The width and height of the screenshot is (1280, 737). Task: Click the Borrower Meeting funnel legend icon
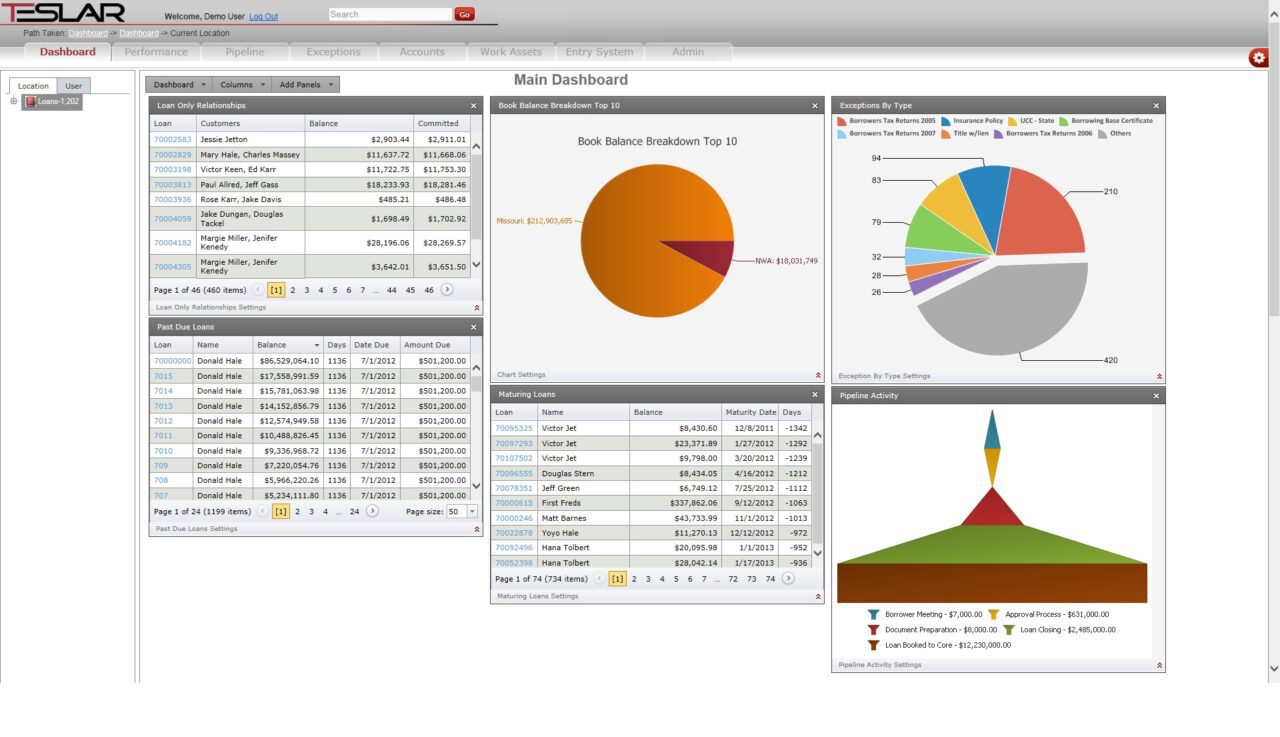pos(873,614)
